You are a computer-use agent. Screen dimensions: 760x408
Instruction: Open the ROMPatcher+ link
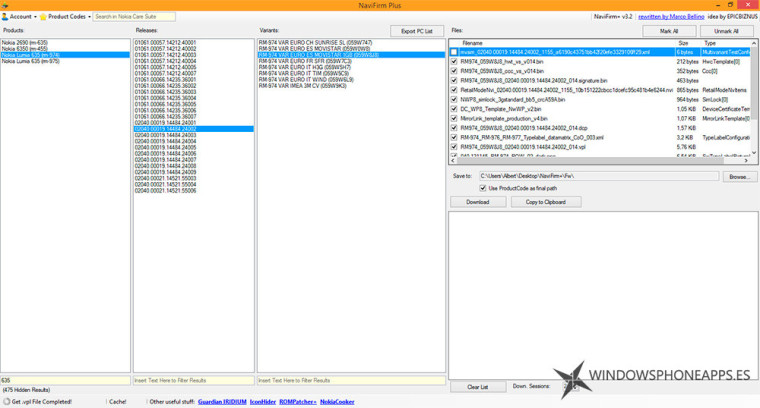[298, 402]
